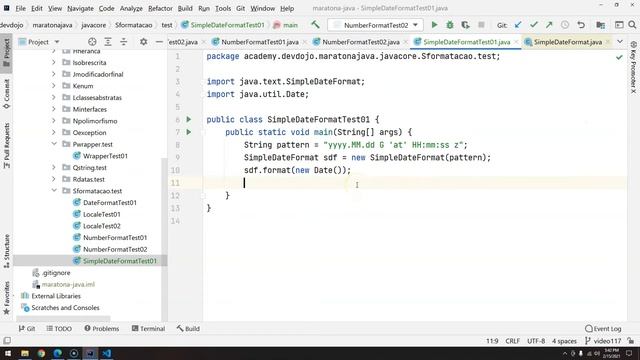
Task: Toggle the Structure tool window side tab
Action: point(7,251)
